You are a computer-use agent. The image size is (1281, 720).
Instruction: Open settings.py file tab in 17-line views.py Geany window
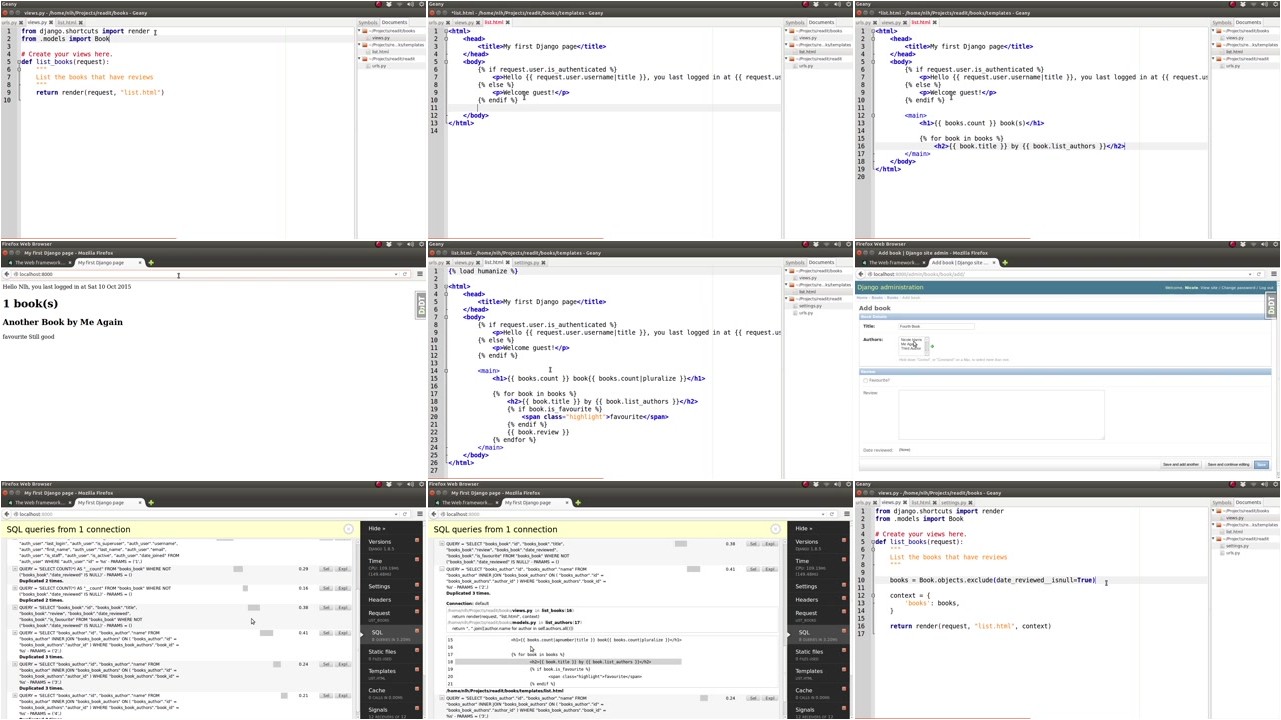pyautogui.click(x=952, y=502)
